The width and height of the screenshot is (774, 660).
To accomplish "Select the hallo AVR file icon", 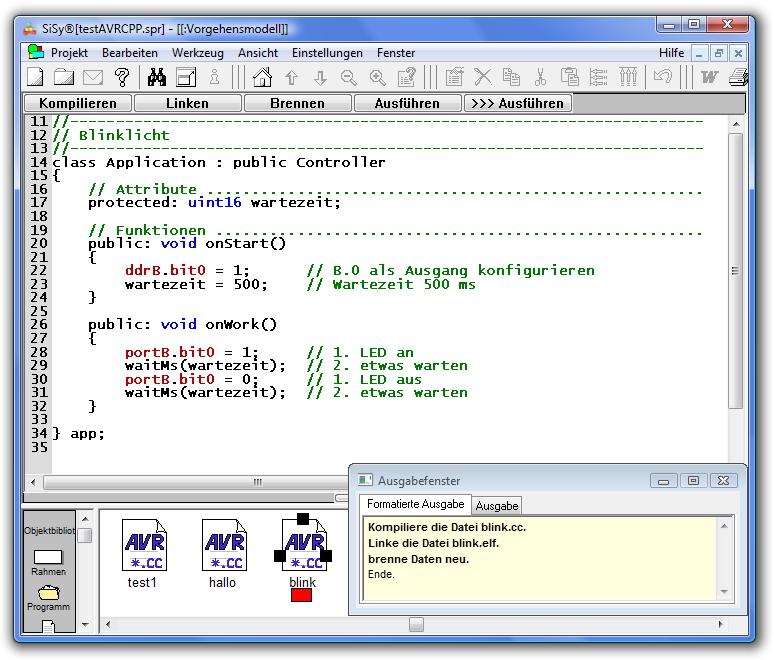I will click(x=223, y=547).
